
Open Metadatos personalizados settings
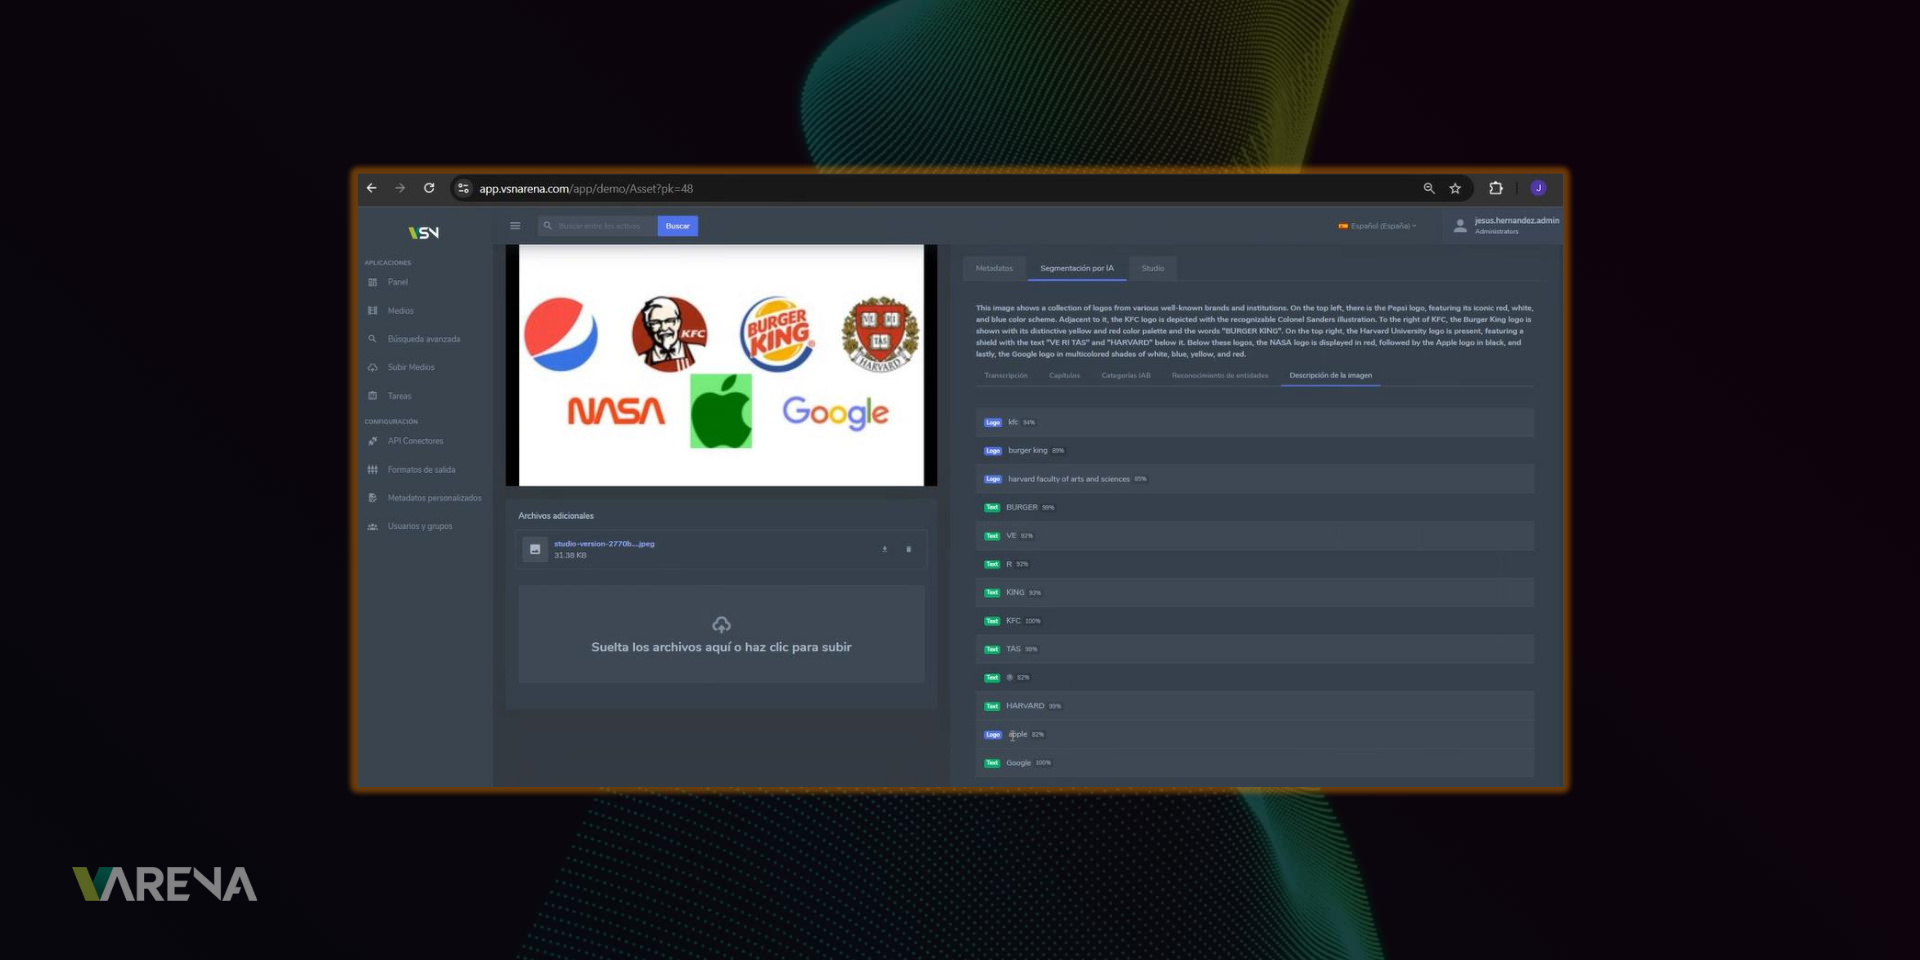coord(435,498)
